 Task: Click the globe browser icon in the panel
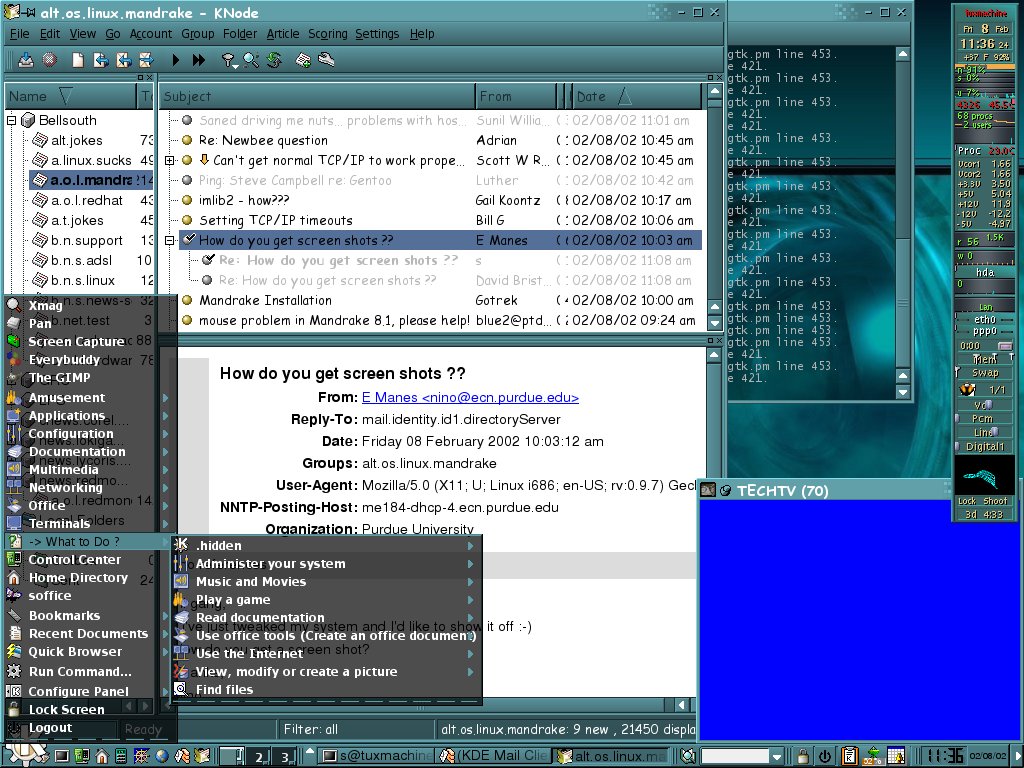pos(161,756)
